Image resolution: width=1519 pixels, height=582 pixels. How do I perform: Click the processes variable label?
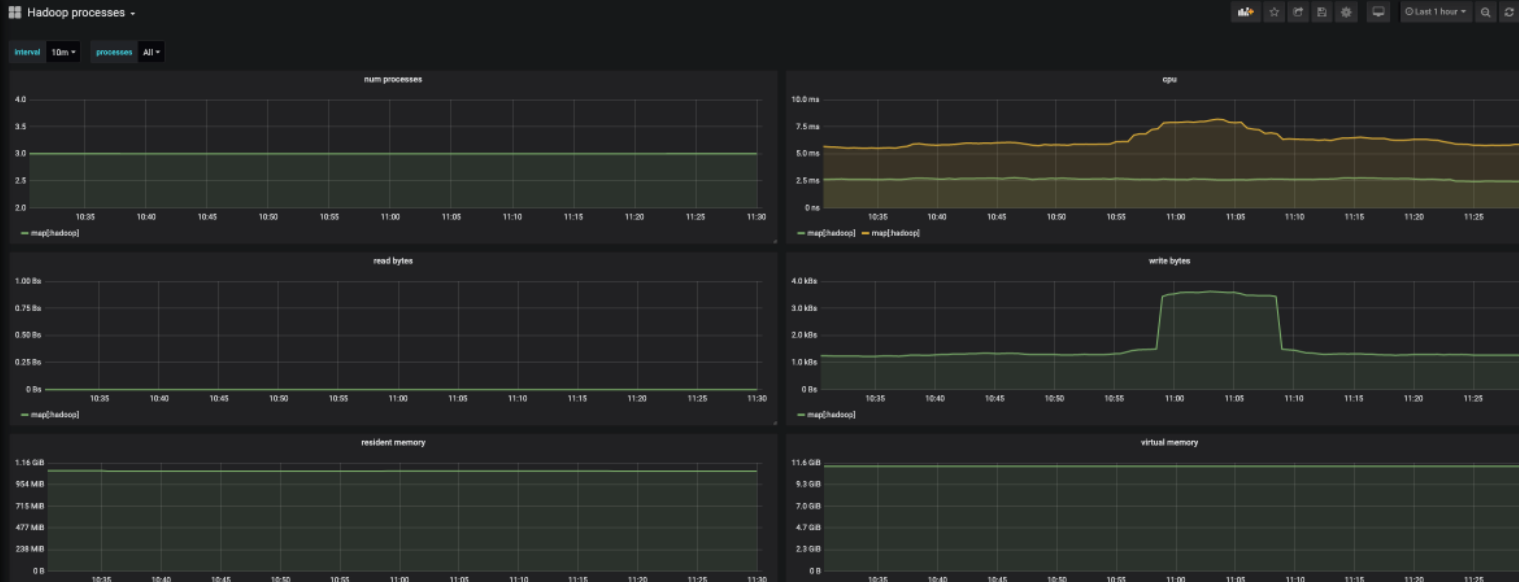coord(114,52)
